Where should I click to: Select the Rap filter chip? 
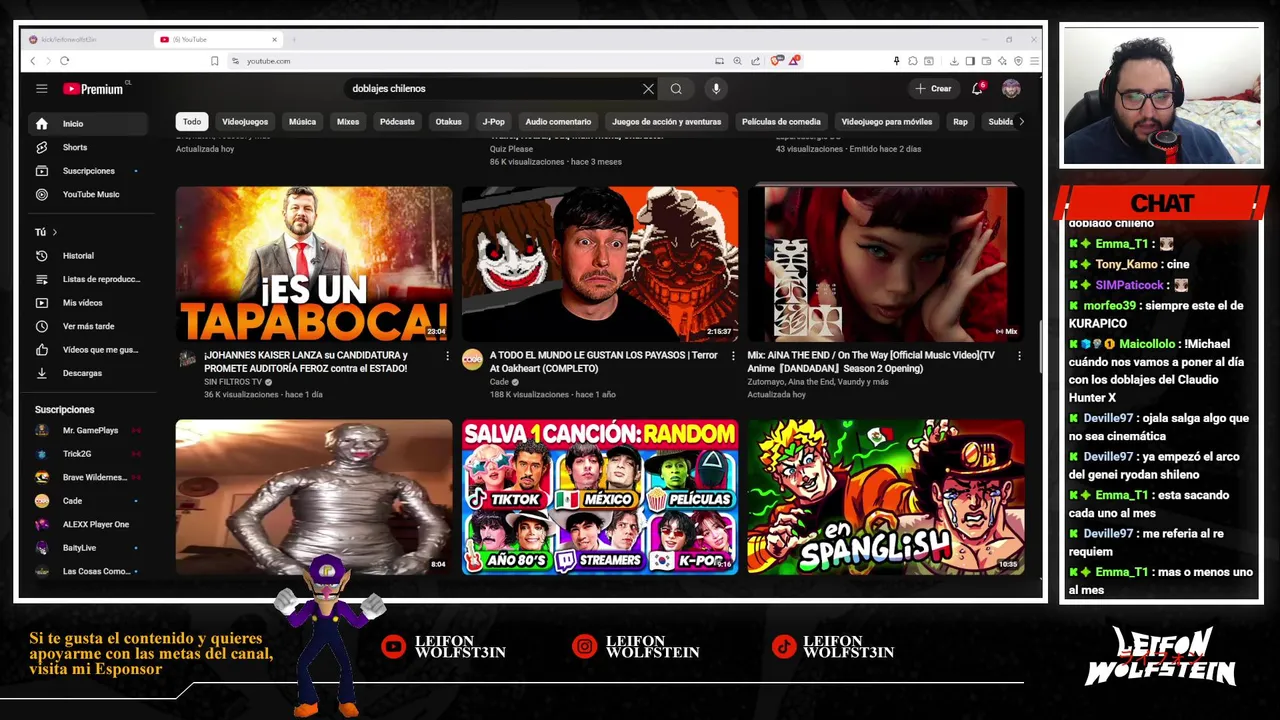pos(960,122)
